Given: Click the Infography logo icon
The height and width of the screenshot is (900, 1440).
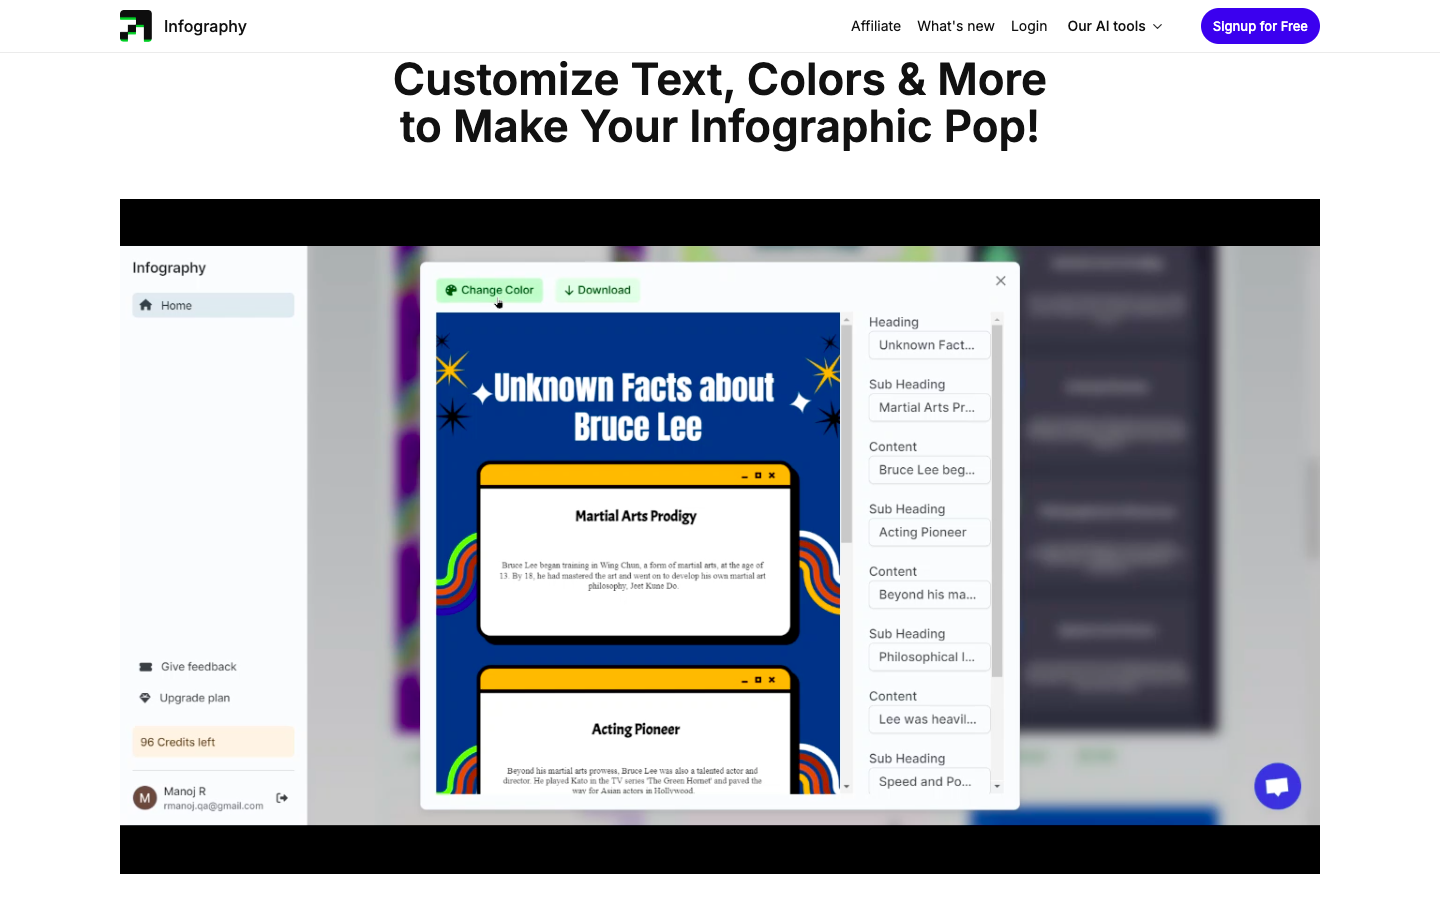Looking at the screenshot, I should [136, 26].
